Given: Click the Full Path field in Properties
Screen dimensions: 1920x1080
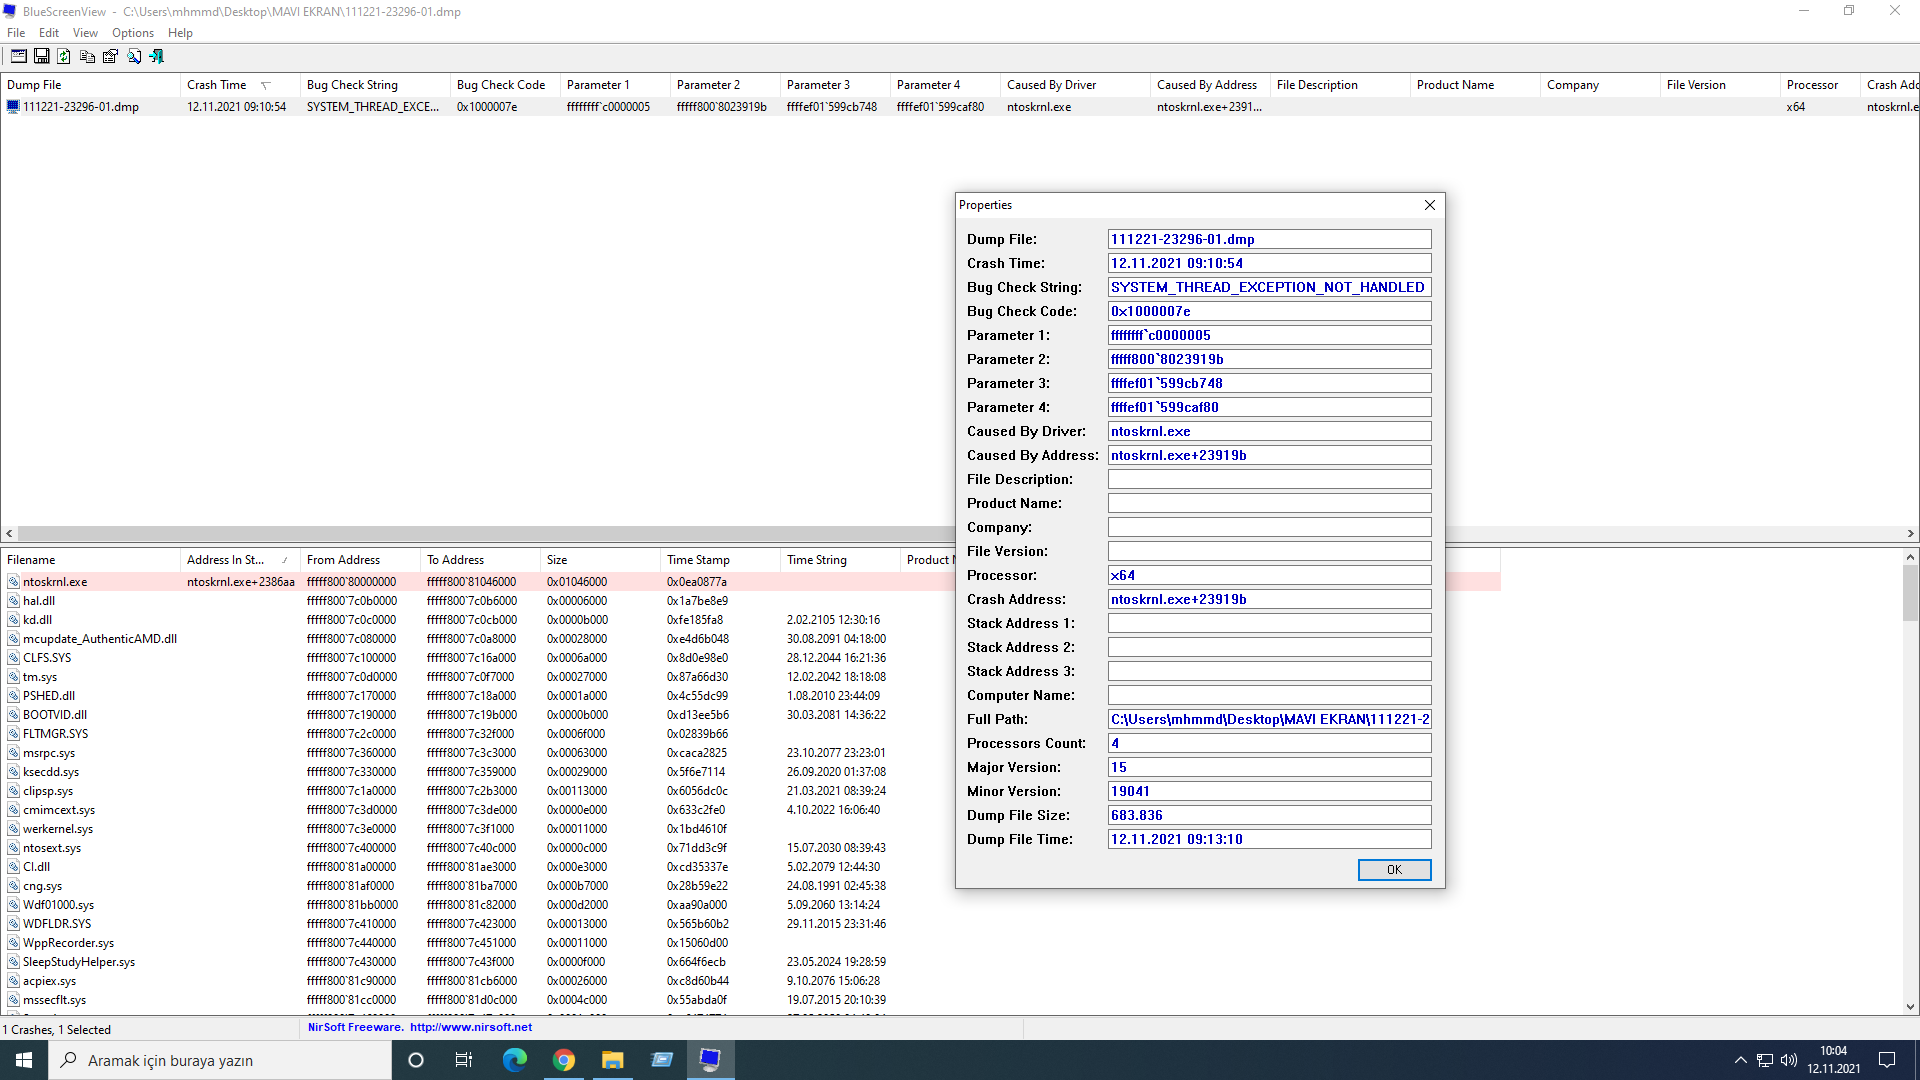Looking at the screenshot, I should click(x=1269, y=719).
